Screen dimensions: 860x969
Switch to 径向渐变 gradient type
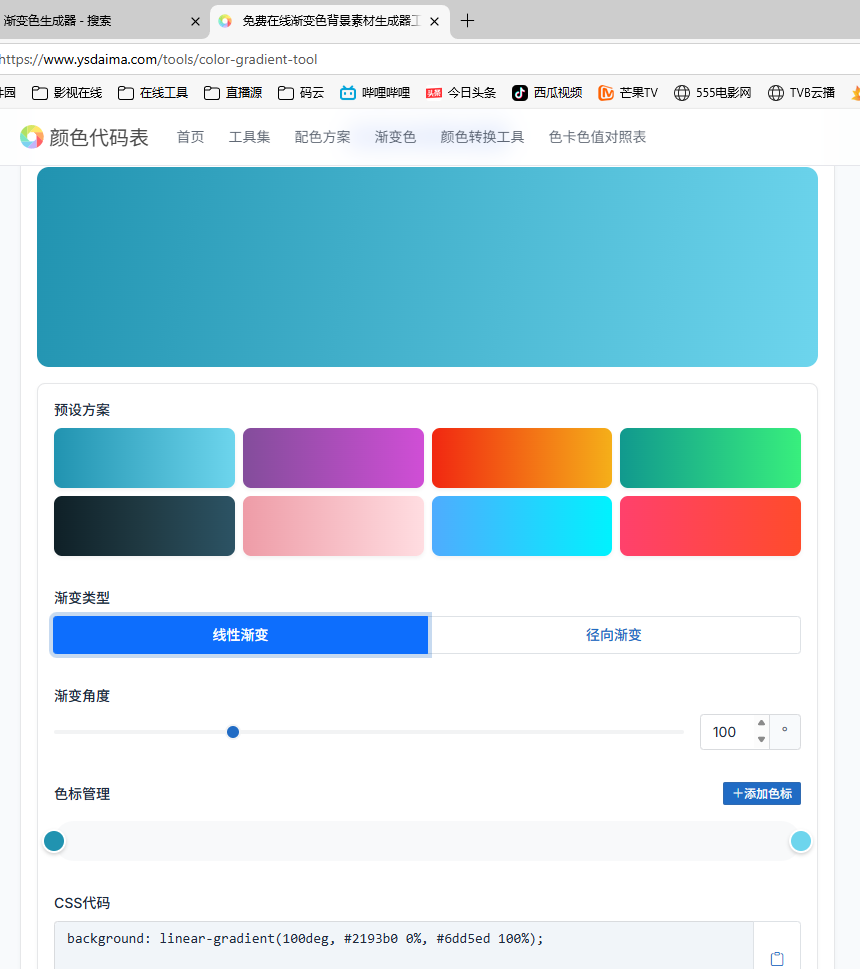pos(614,635)
